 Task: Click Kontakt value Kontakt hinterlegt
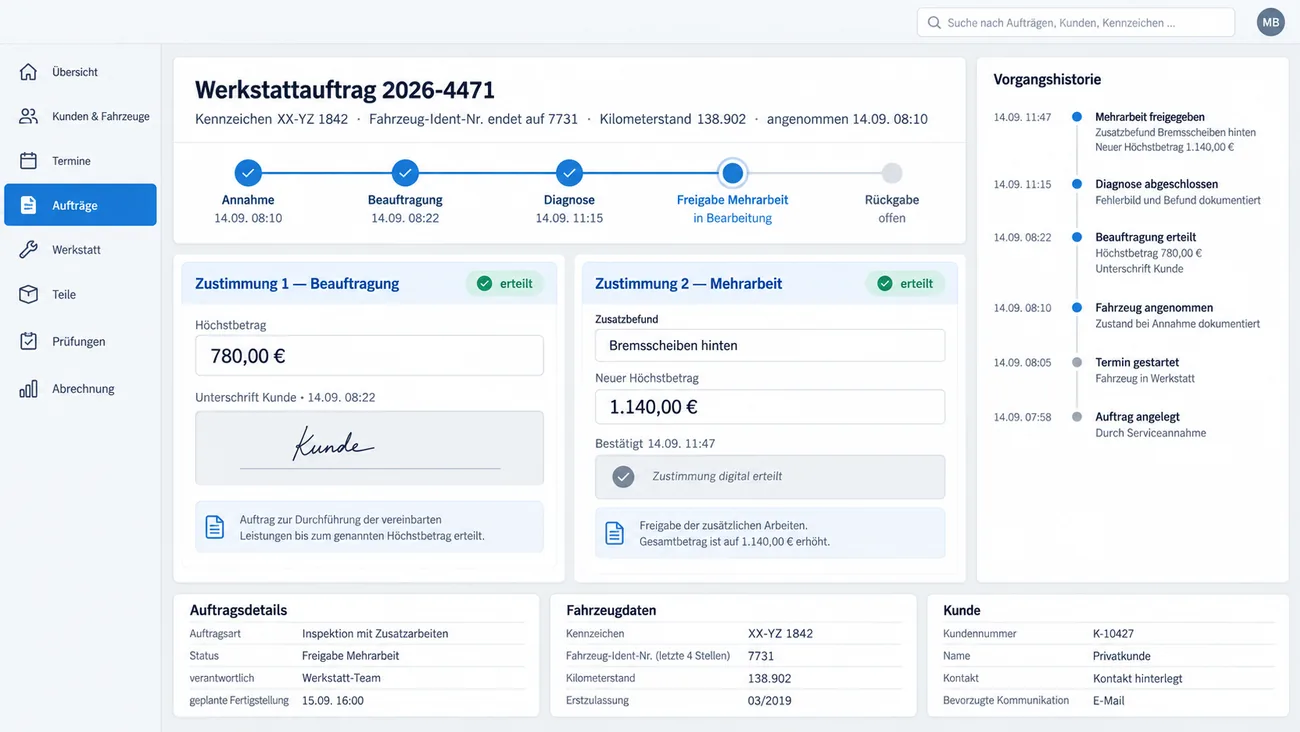(x=1138, y=678)
